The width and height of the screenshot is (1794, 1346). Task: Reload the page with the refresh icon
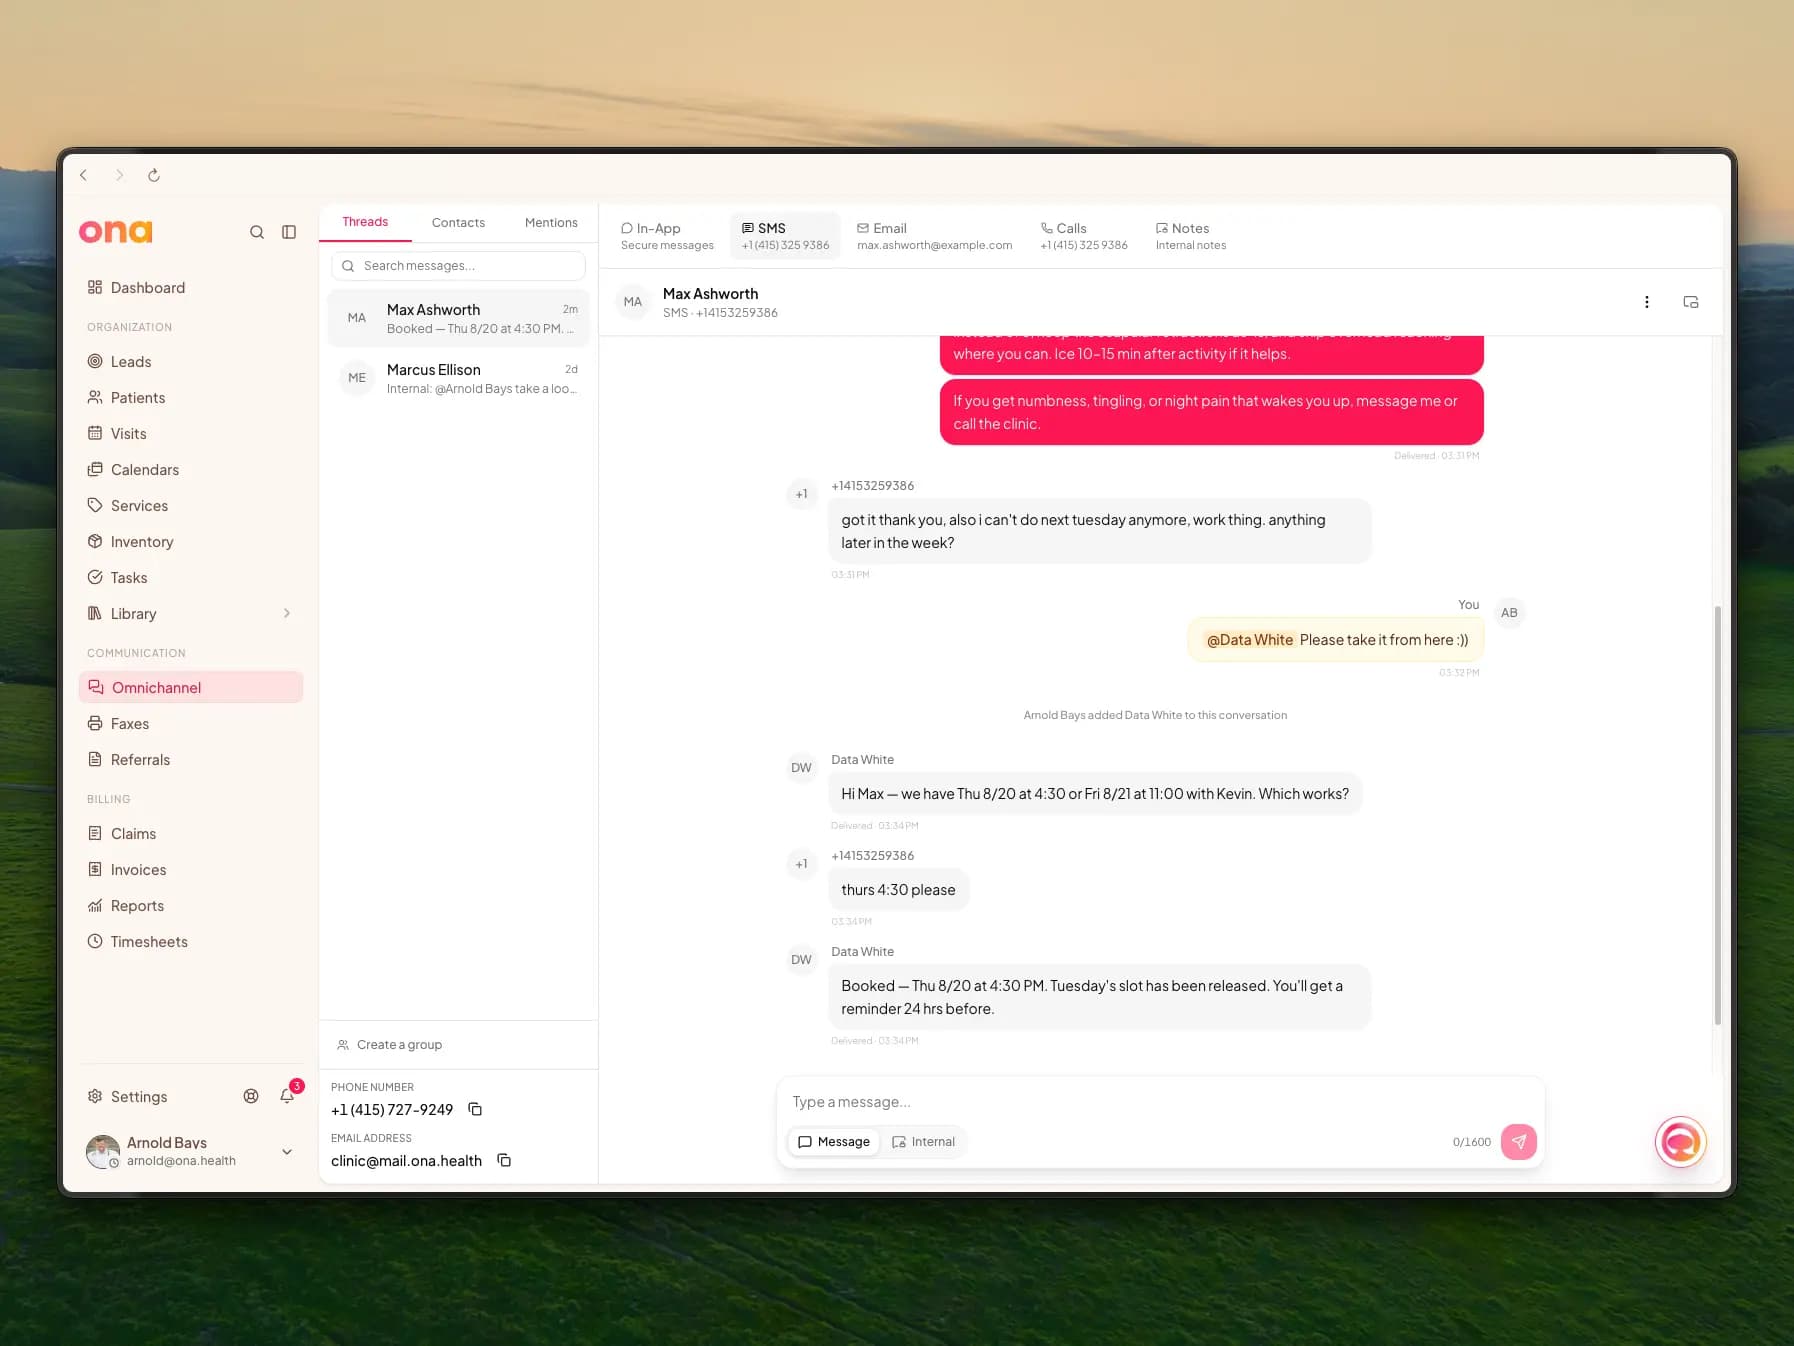click(x=154, y=175)
